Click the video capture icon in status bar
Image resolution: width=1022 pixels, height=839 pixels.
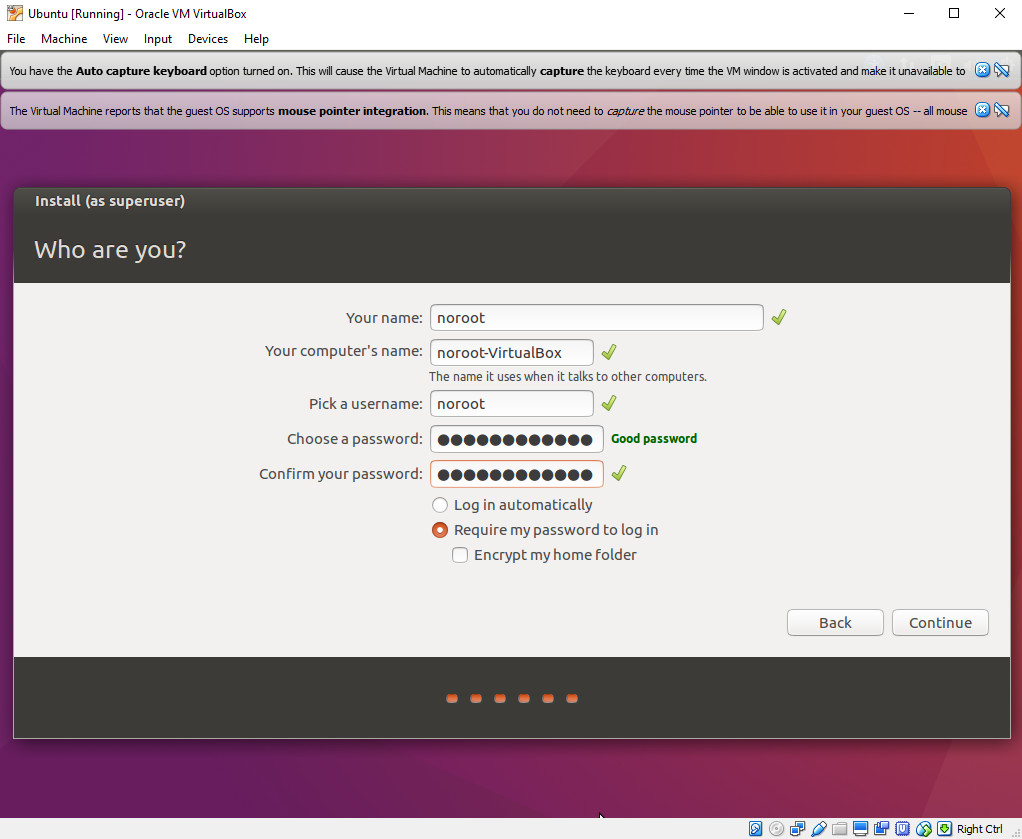click(x=881, y=829)
